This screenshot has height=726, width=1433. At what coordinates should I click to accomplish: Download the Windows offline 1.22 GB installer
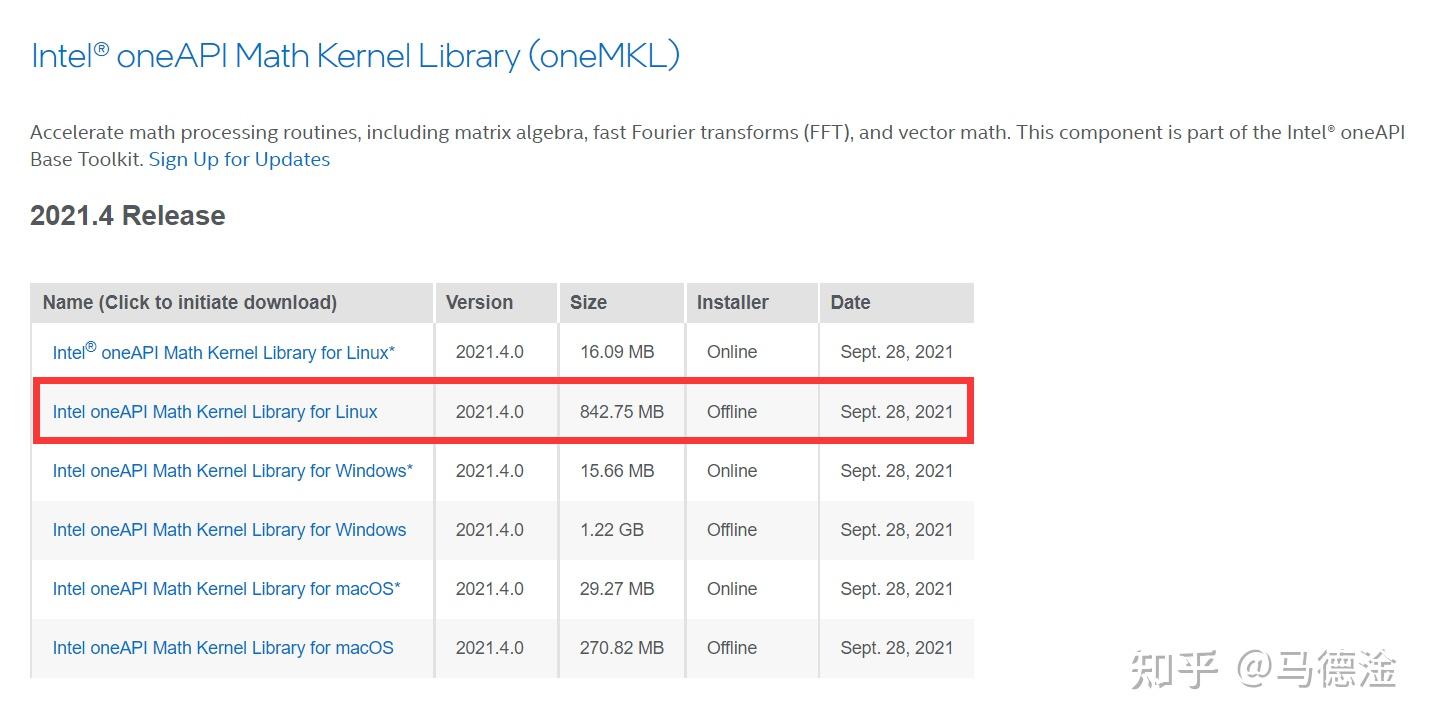[229, 530]
